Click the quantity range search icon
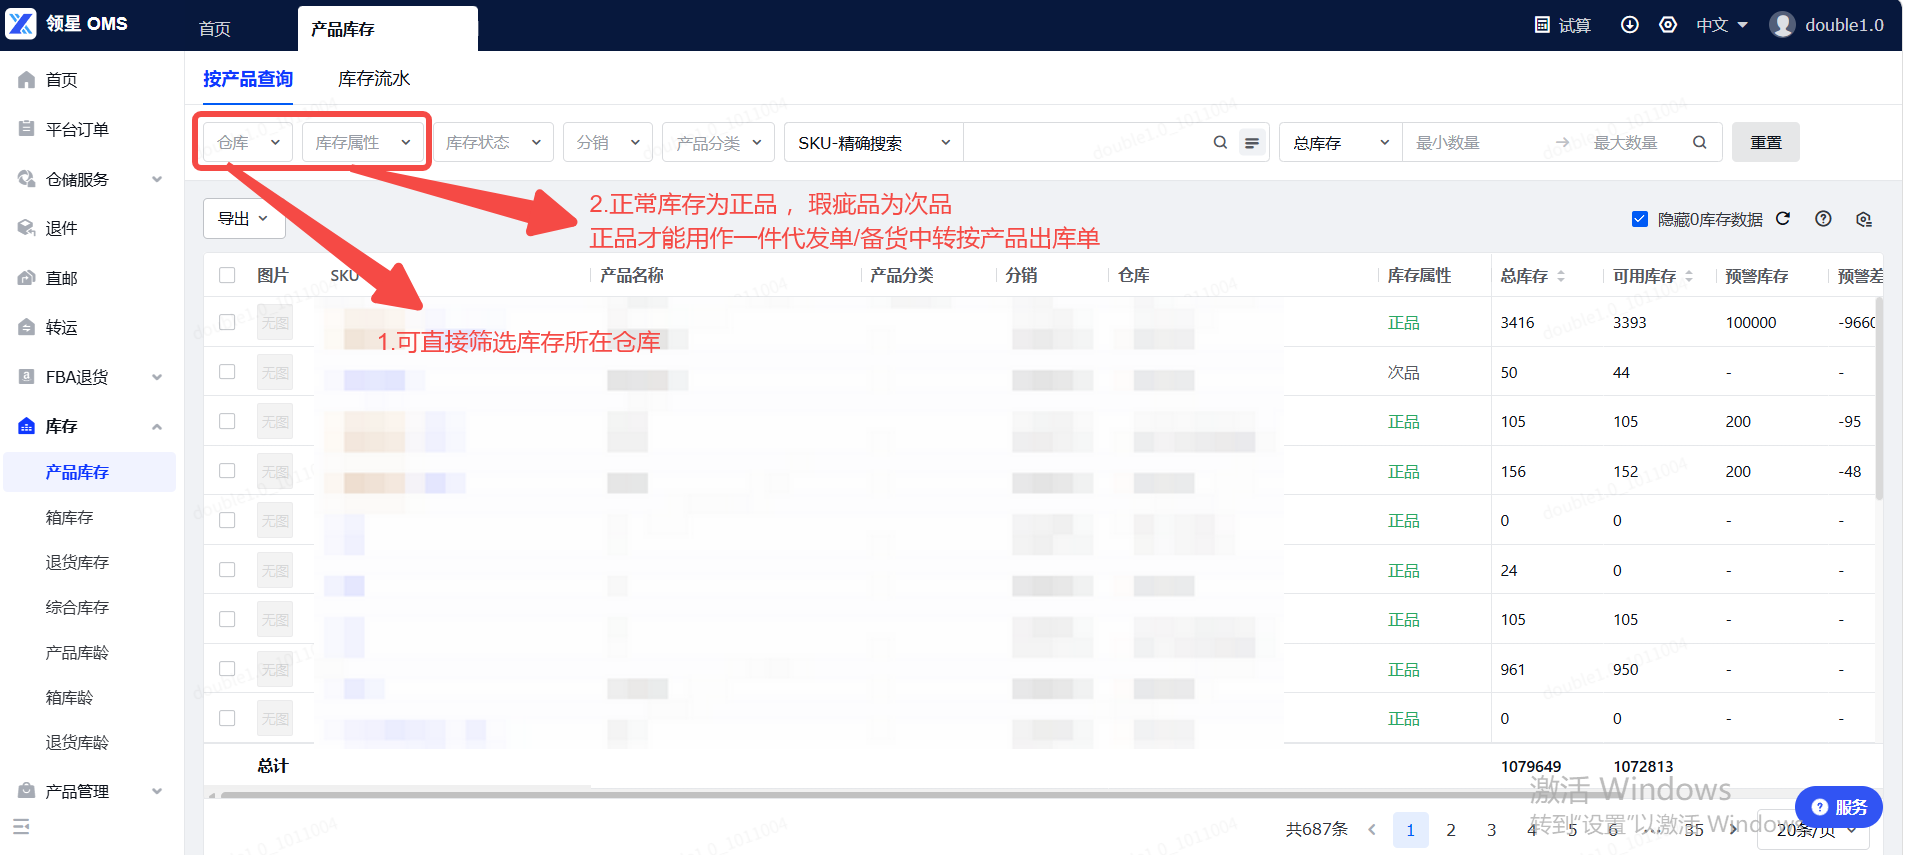This screenshot has height=855, width=1907. [x=1699, y=143]
